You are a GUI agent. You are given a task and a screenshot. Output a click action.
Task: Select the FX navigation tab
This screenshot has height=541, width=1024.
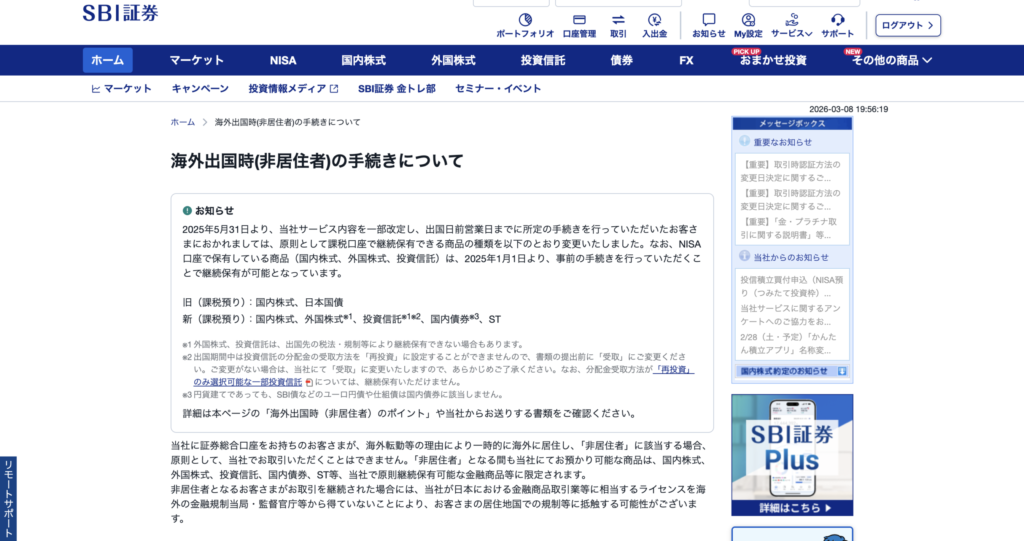686,60
